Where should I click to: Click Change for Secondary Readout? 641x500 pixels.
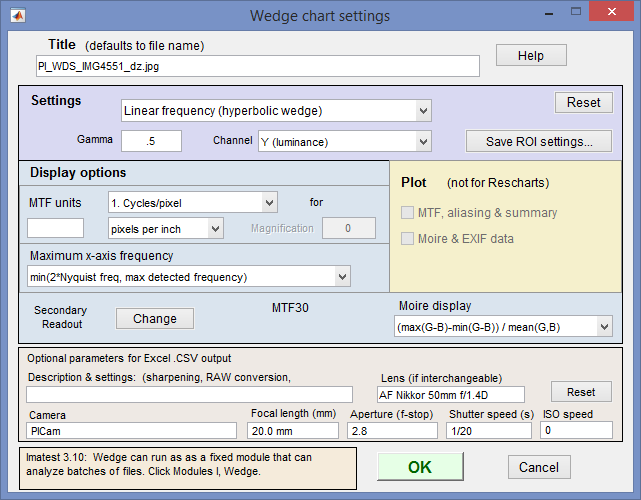(155, 318)
